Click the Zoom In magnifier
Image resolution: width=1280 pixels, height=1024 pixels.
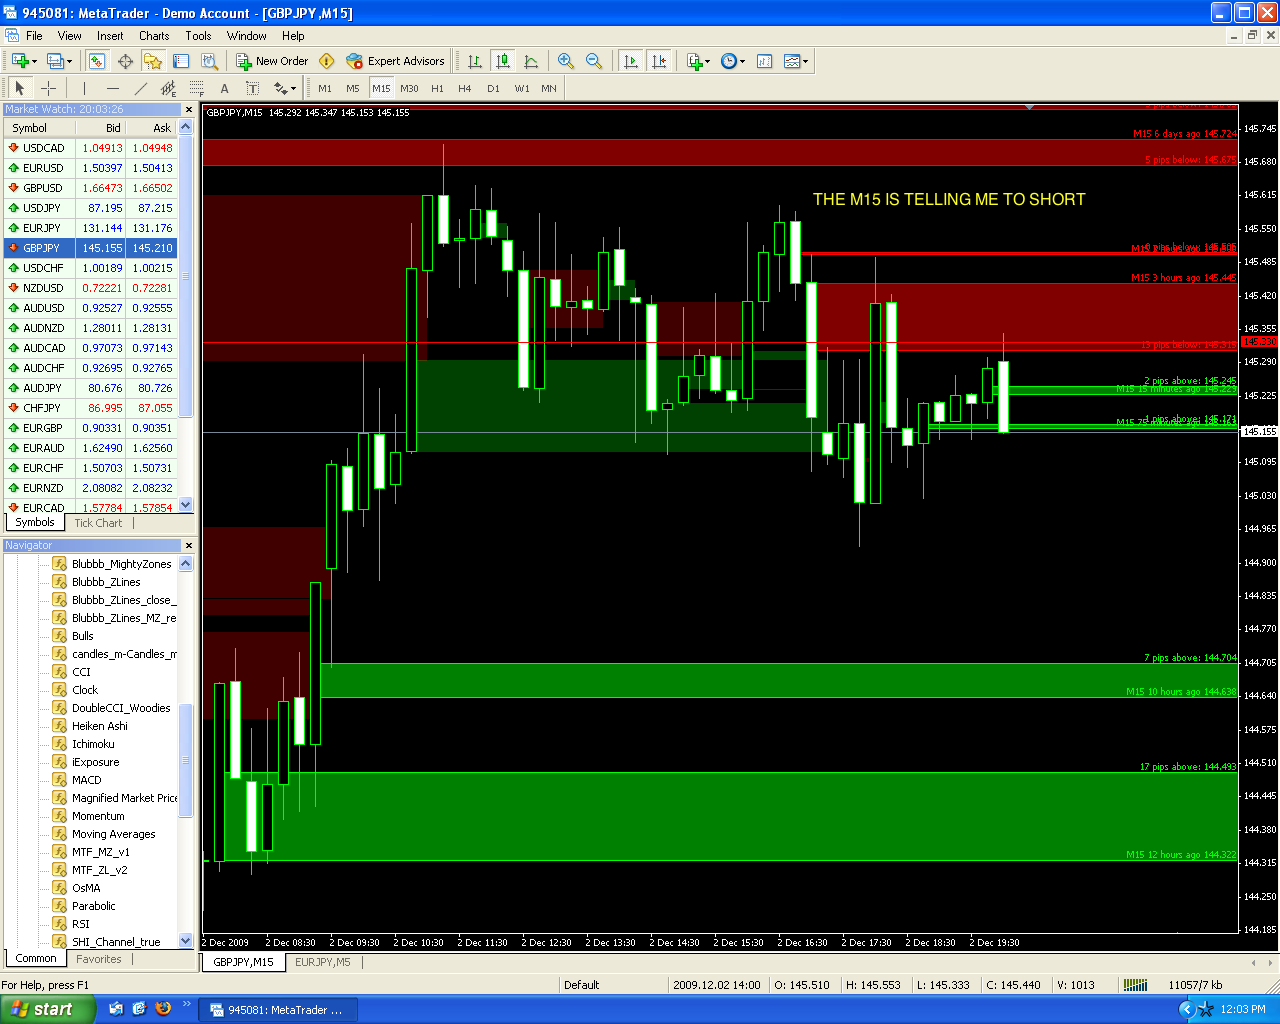566,61
